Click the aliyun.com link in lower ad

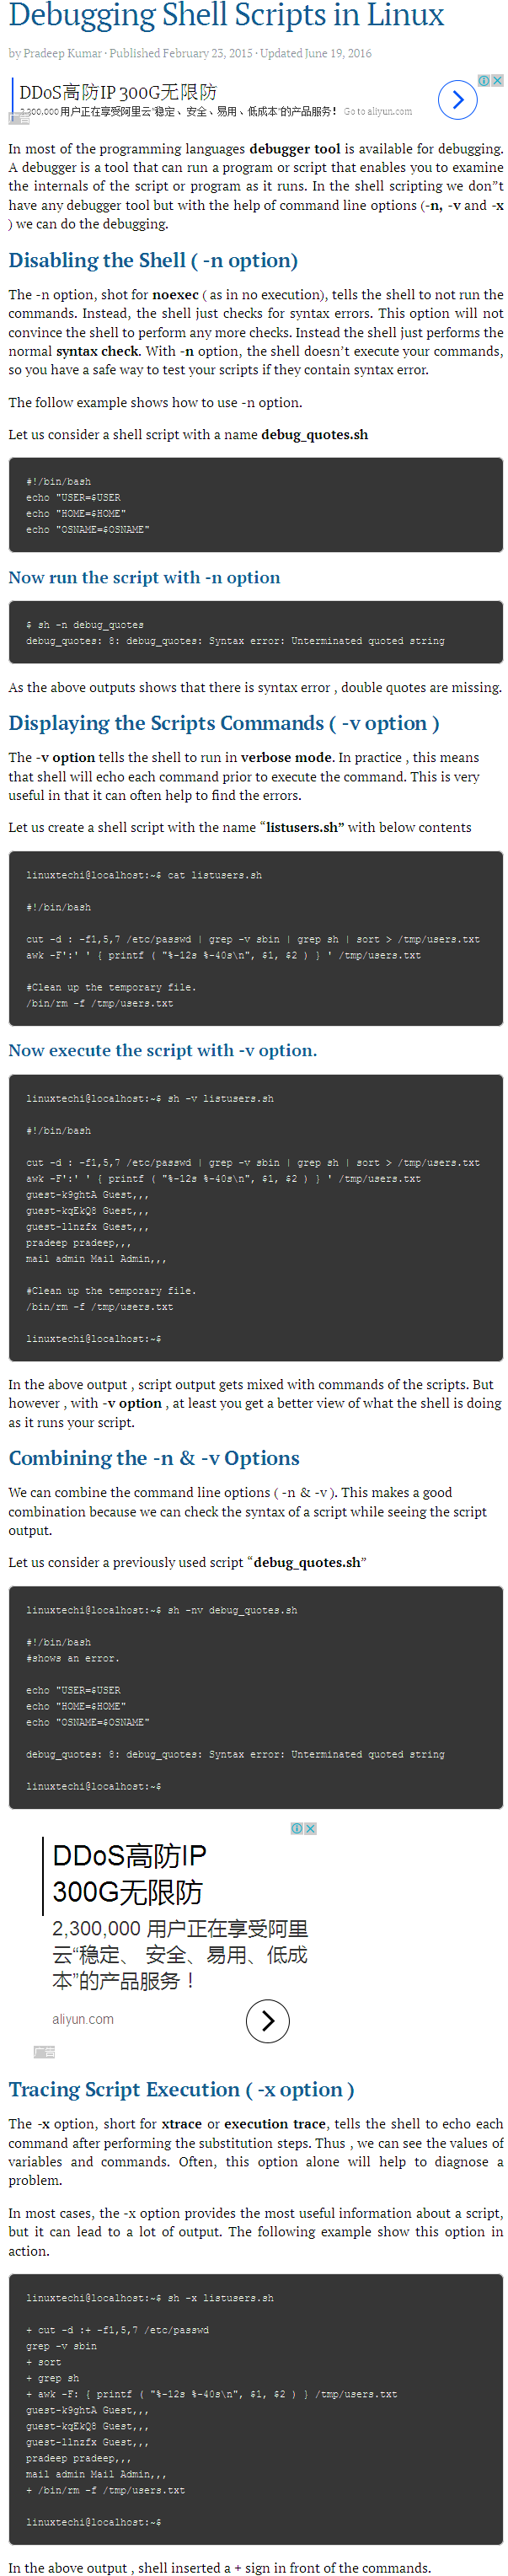[83, 2018]
